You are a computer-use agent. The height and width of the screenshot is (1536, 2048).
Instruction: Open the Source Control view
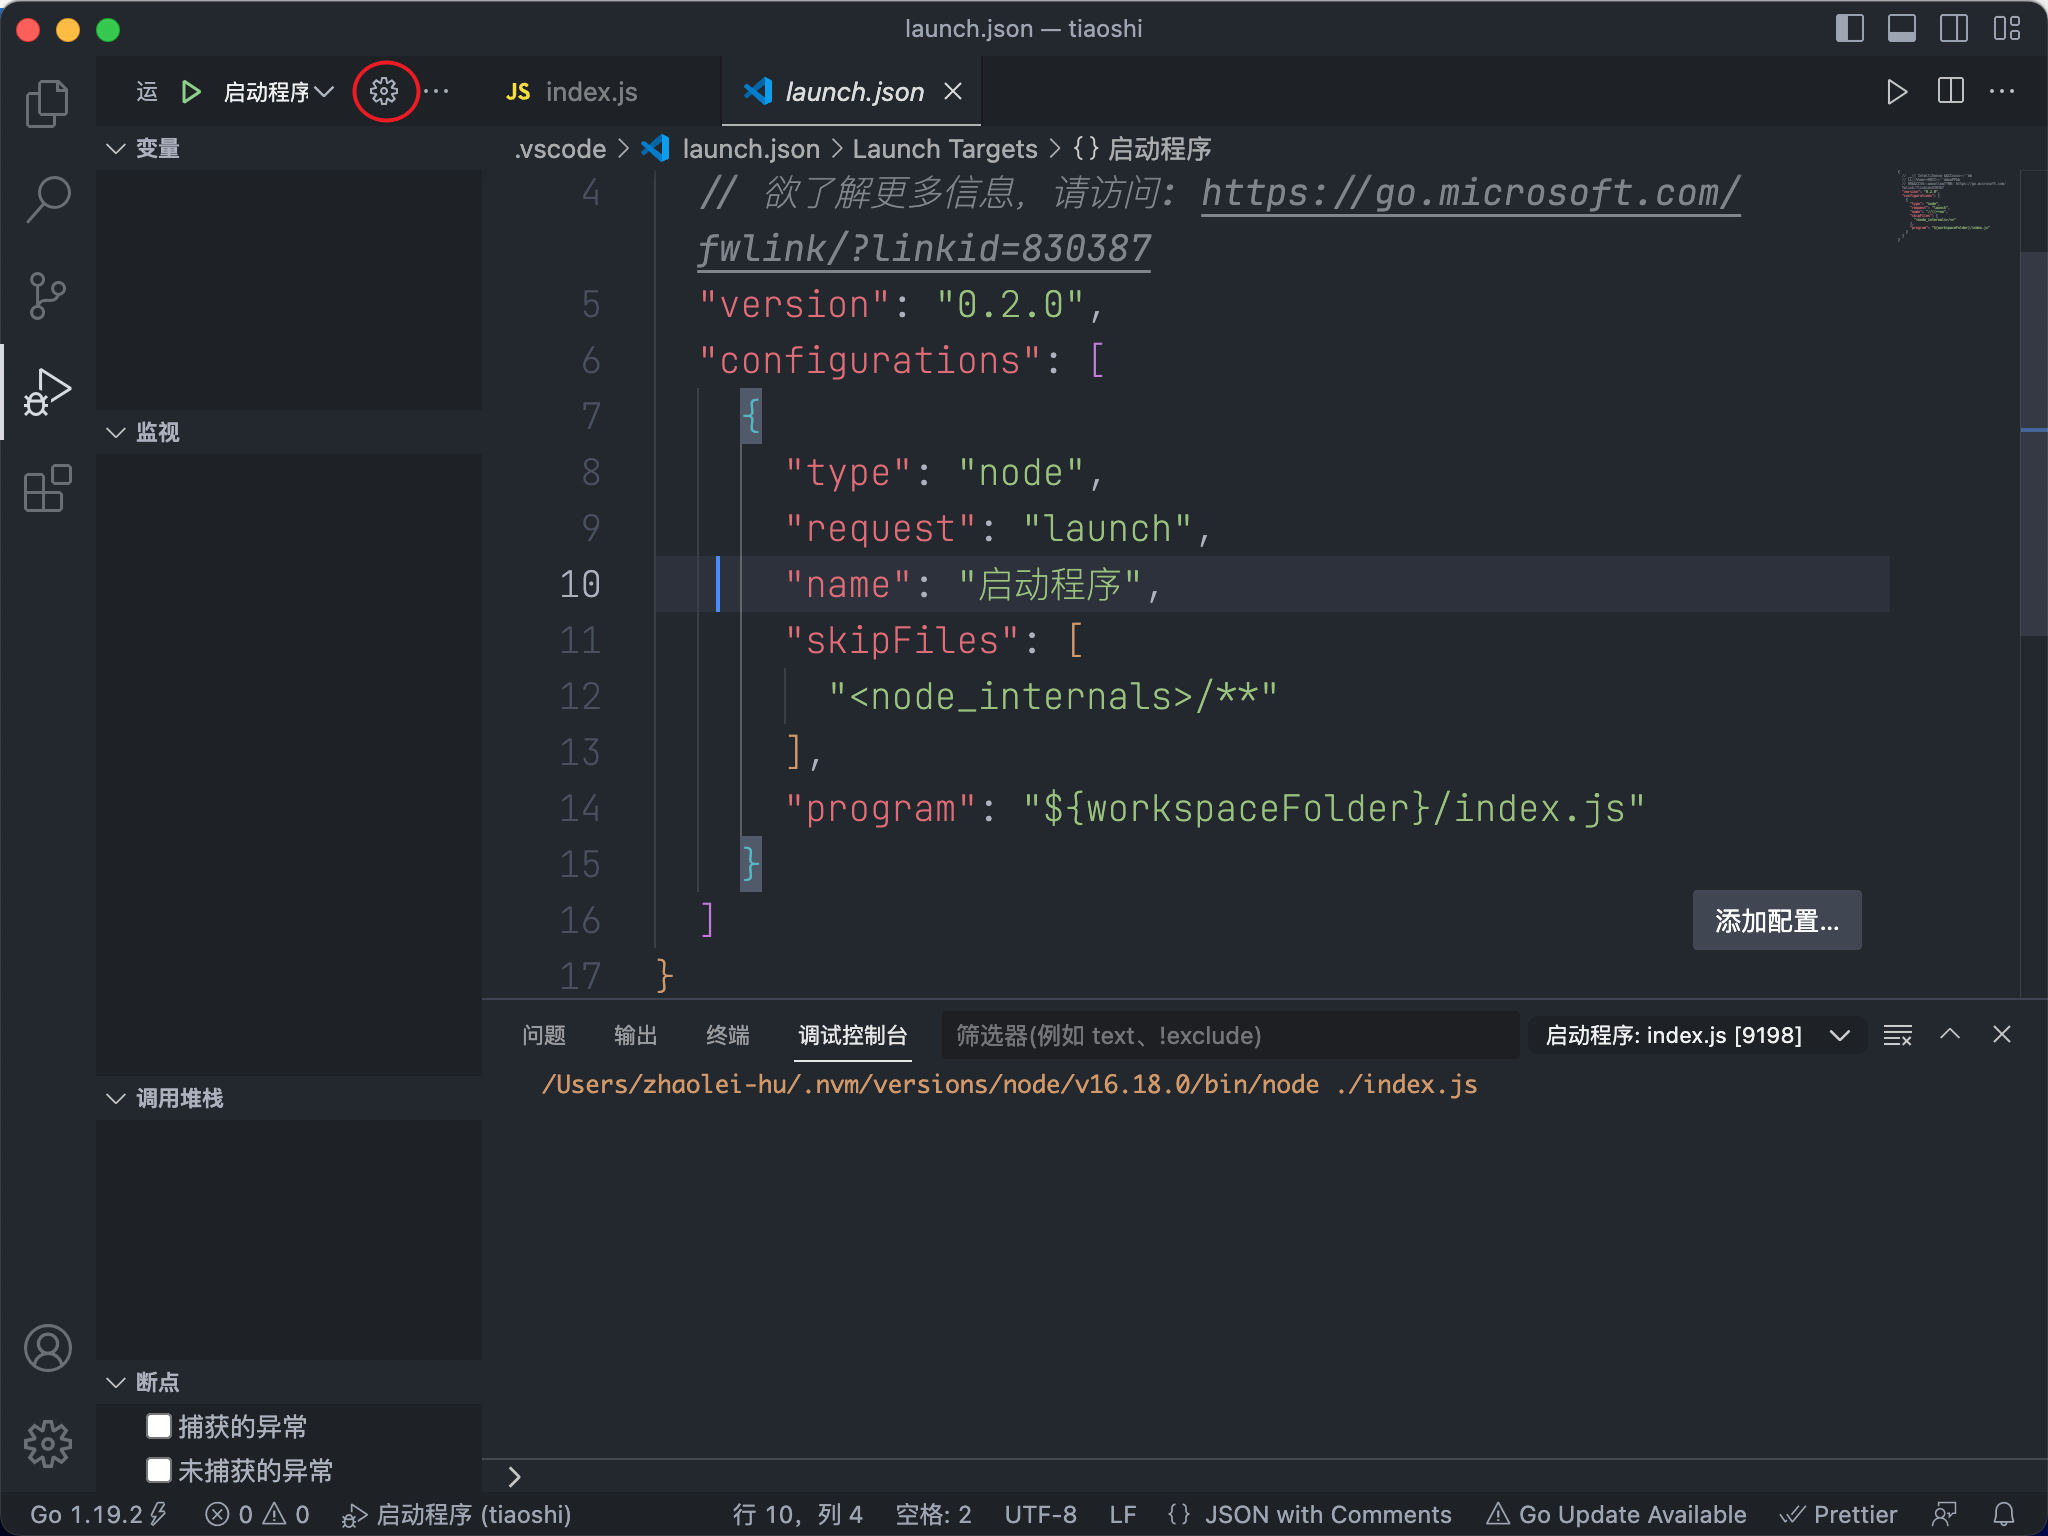pos(47,295)
